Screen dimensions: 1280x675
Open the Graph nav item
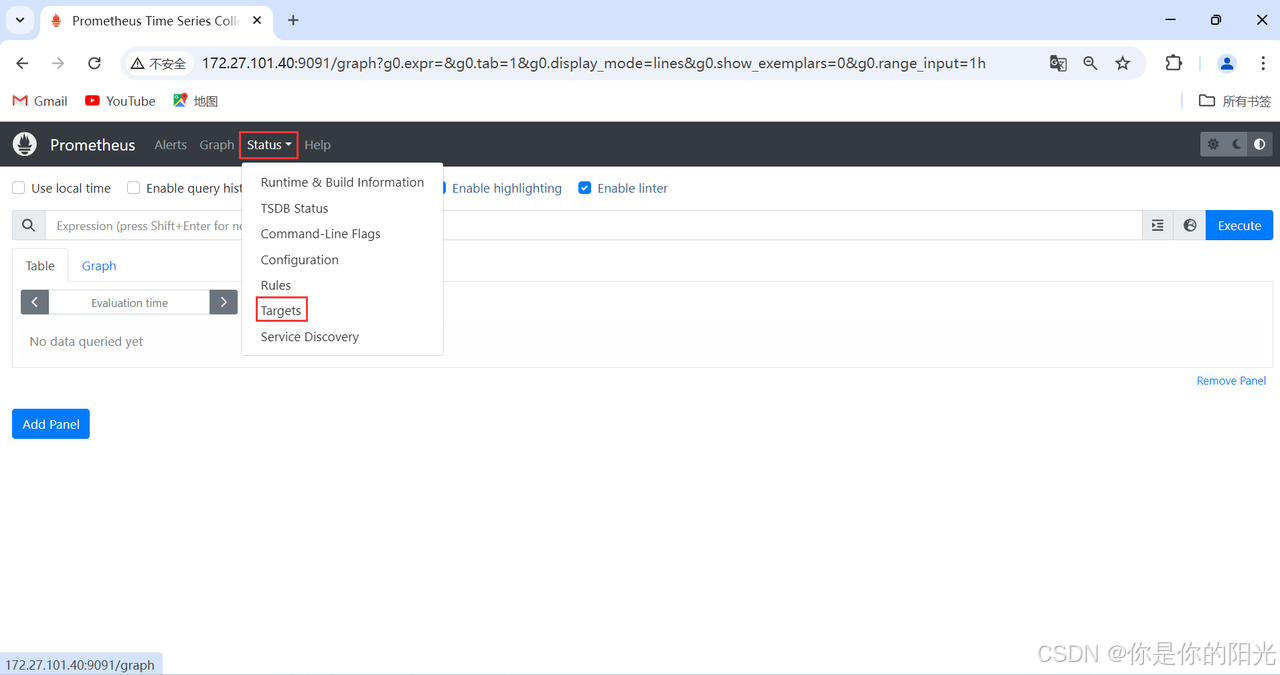tap(216, 145)
